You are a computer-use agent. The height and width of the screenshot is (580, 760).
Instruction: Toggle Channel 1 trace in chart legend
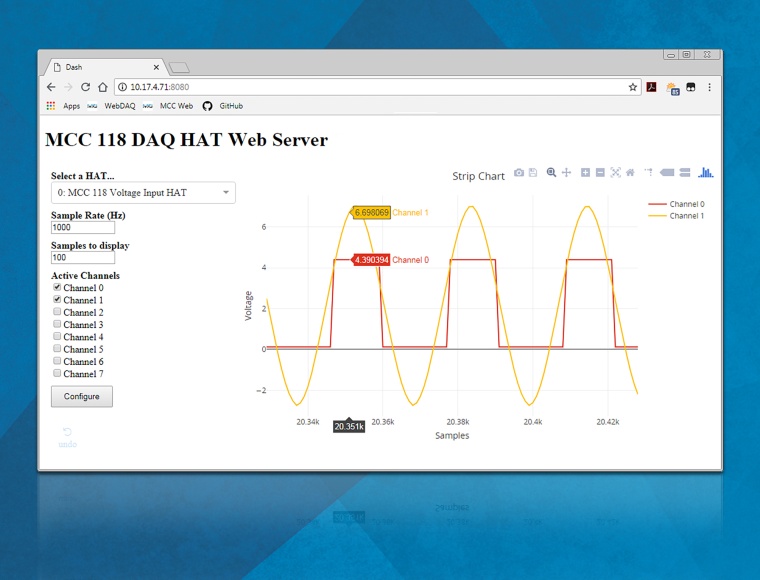tap(677, 216)
